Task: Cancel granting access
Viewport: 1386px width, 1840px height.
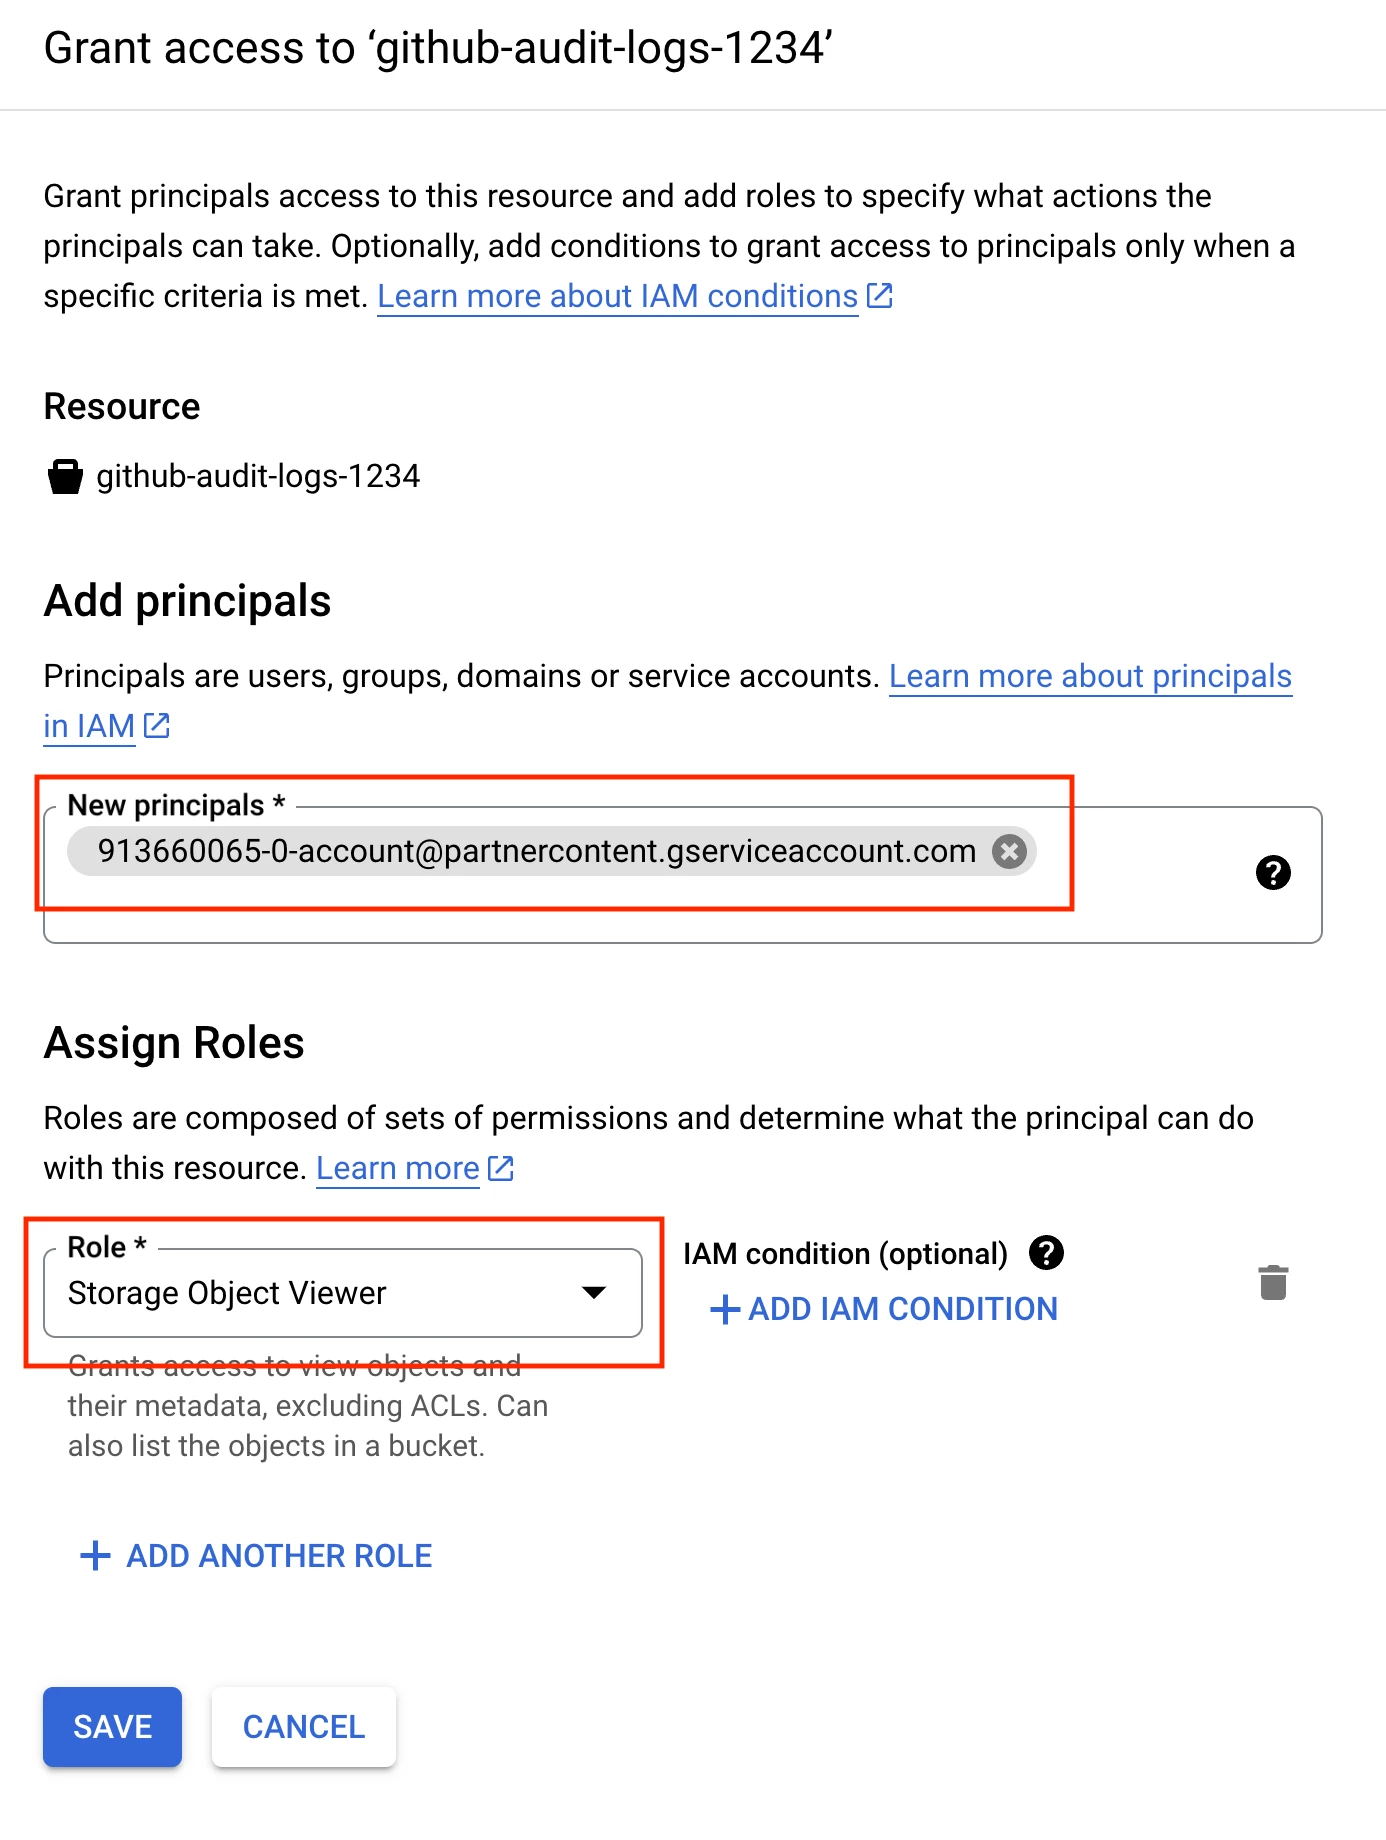Action: coord(304,1727)
